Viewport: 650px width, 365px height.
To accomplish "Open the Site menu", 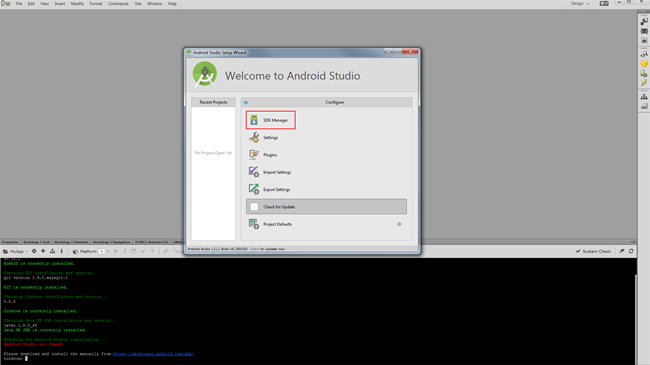I will [x=138, y=4].
